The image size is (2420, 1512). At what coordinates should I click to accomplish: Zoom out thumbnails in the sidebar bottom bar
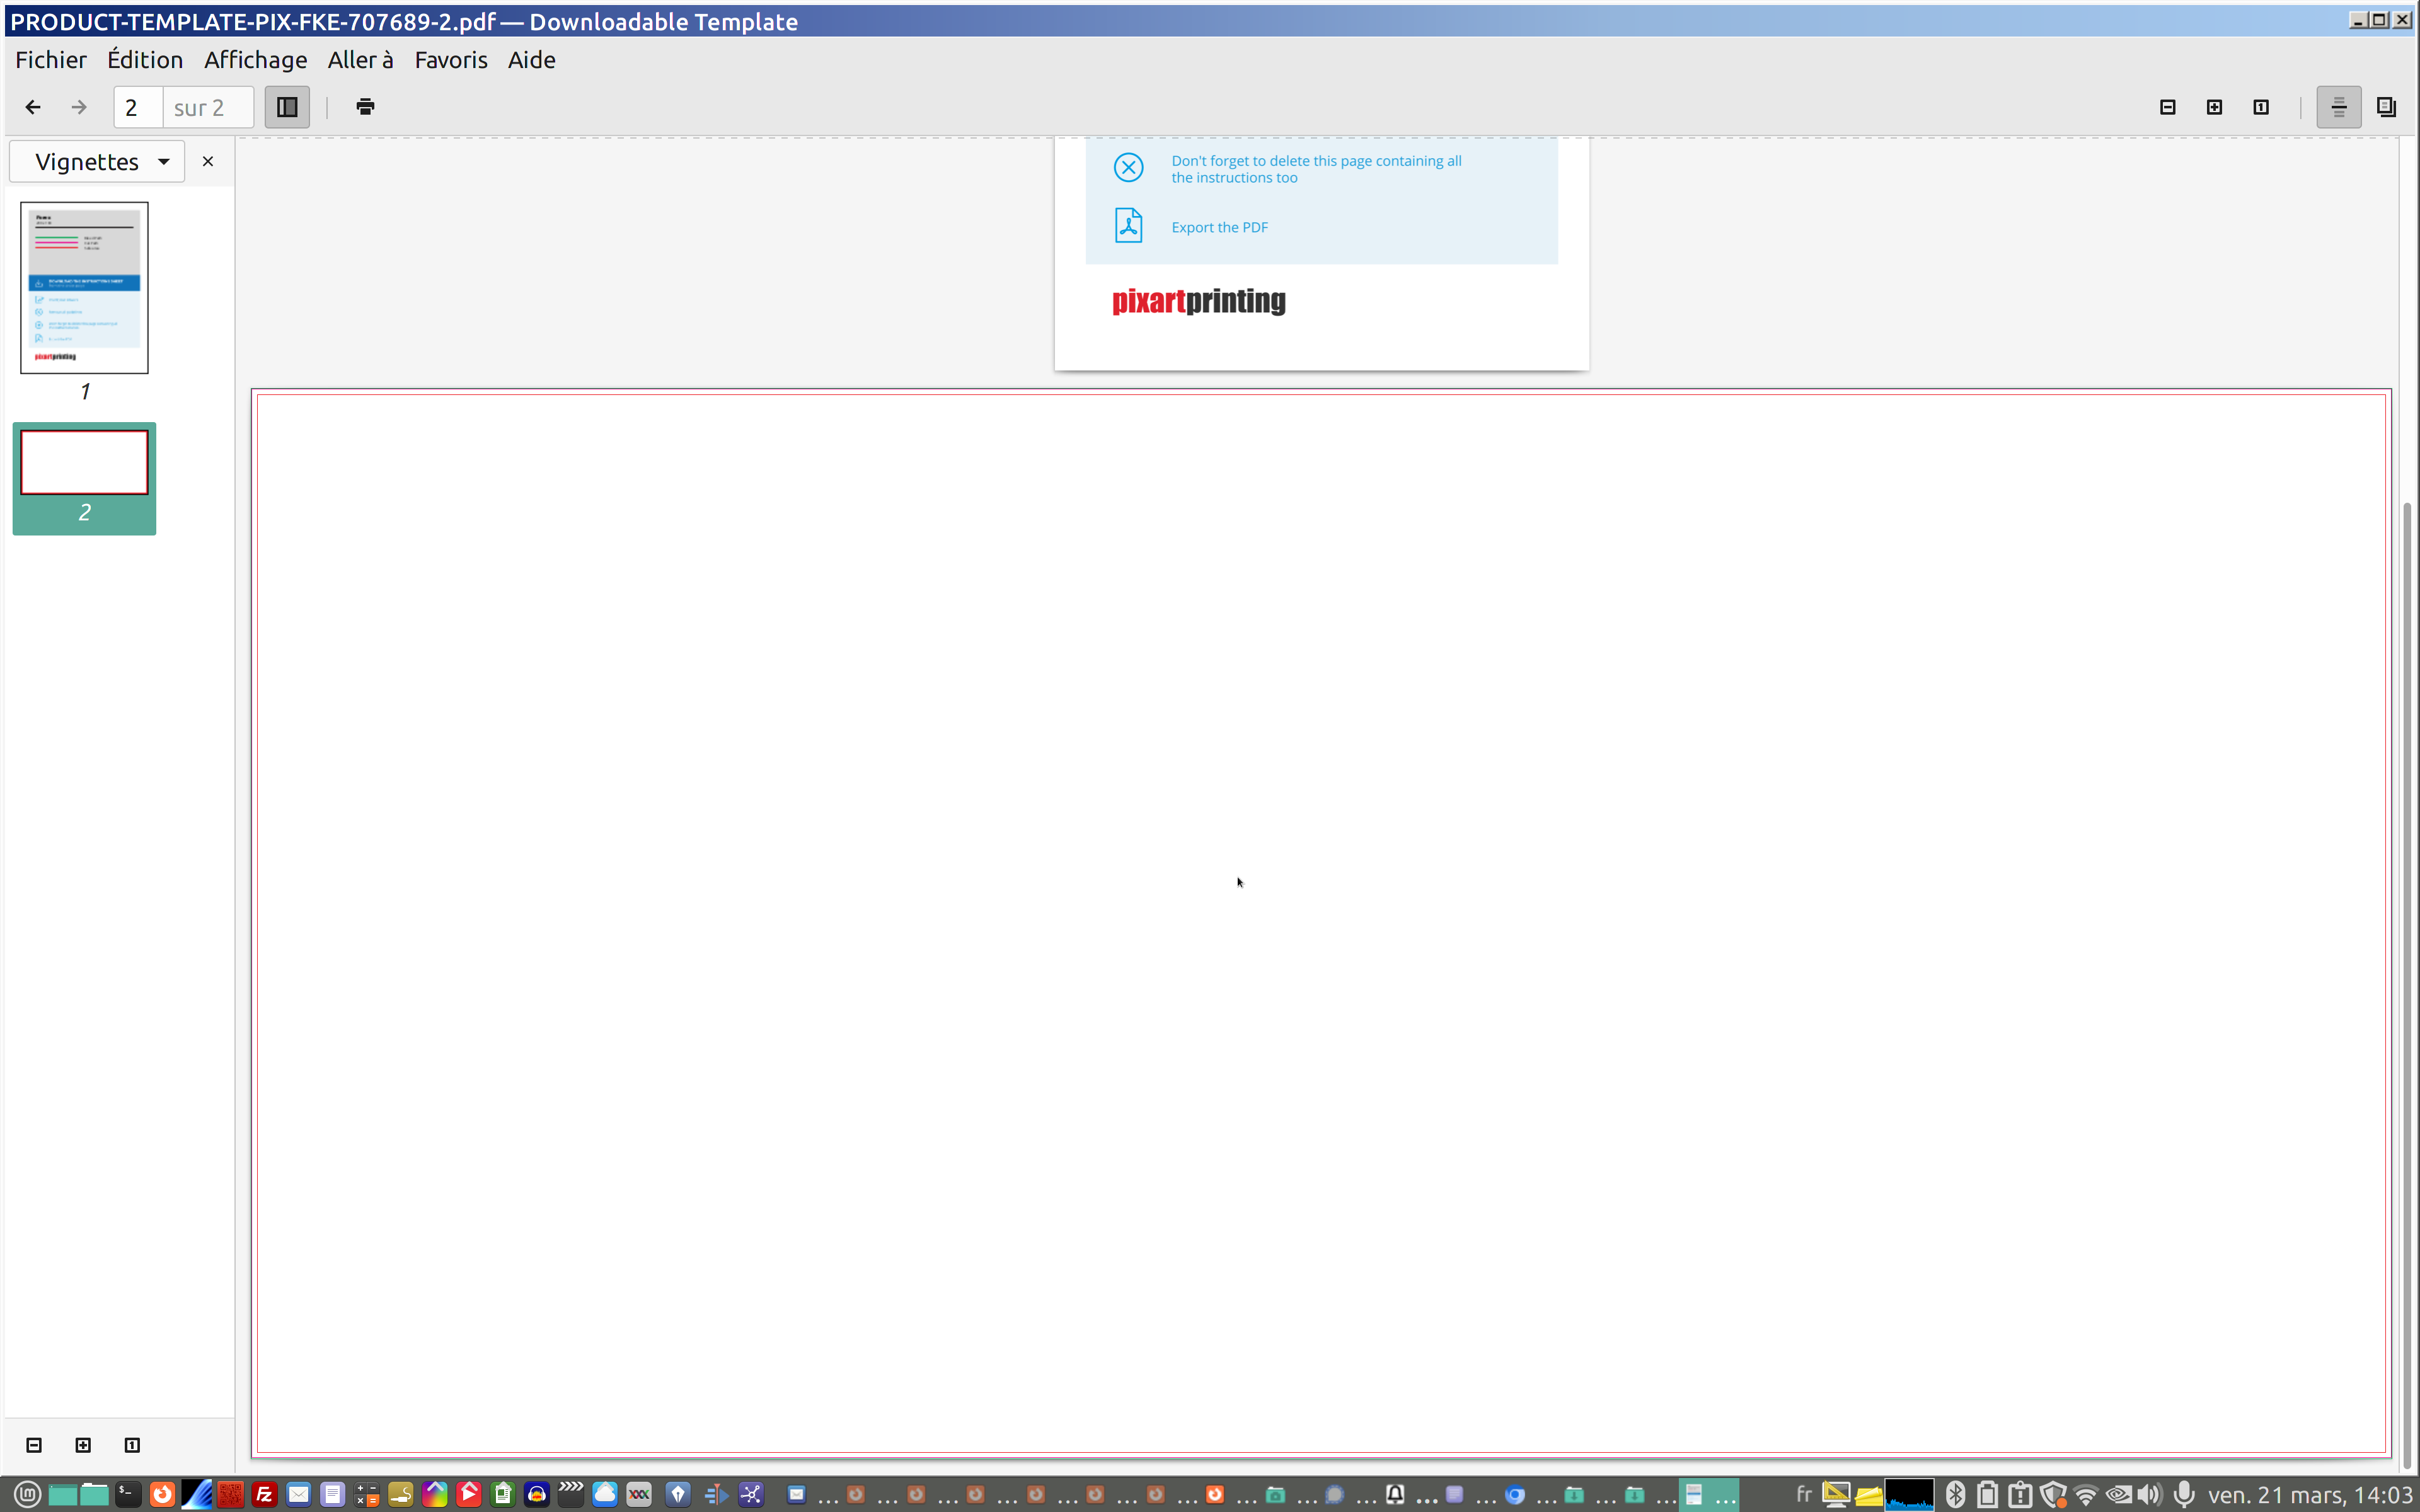coord(34,1445)
